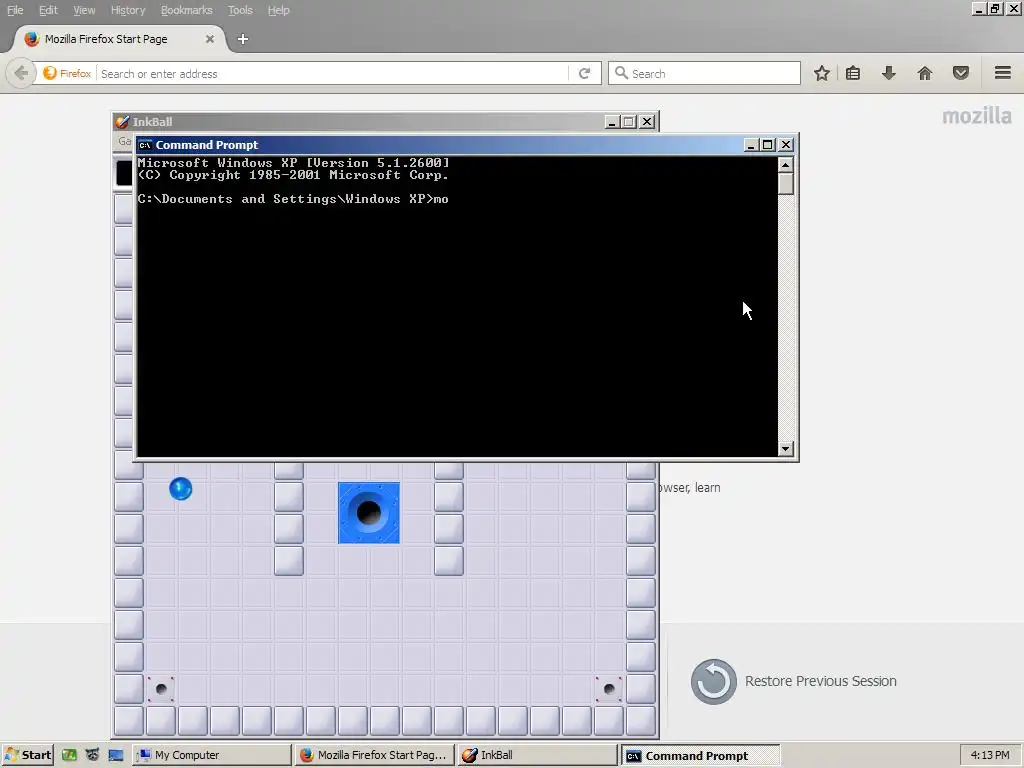Click the Pocket icon in Firefox toolbar
The height and width of the screenshot is (768, 1024).
[x=961, y=73]
